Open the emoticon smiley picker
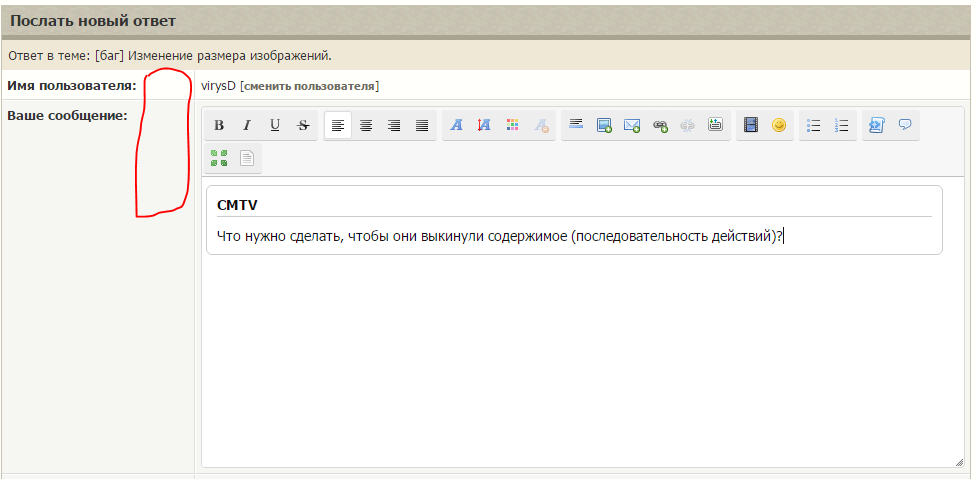Image resolution: width=976 pixels, height=479 pixels. [779, 126]
